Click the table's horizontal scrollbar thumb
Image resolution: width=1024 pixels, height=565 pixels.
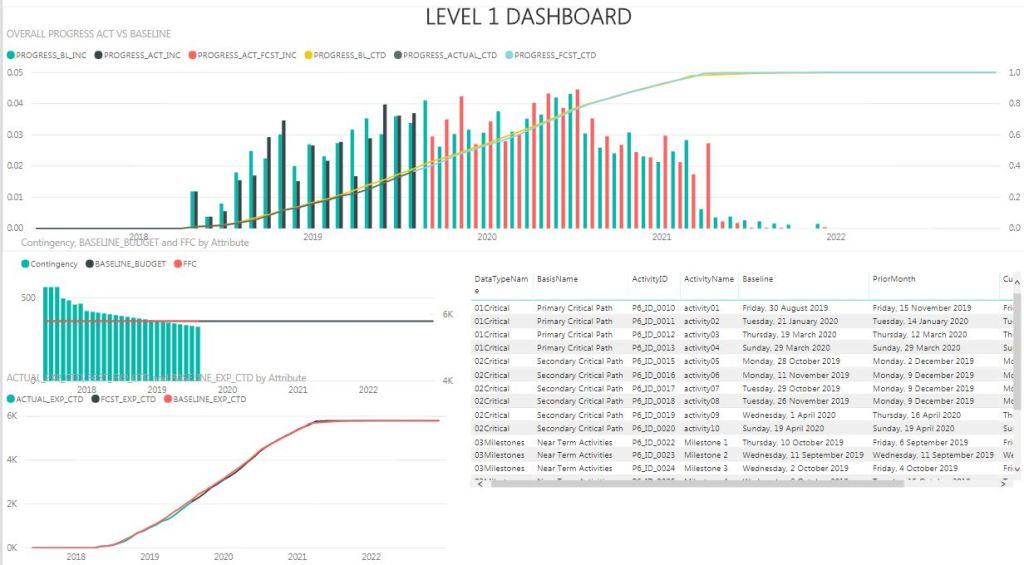tap(697, 483)
